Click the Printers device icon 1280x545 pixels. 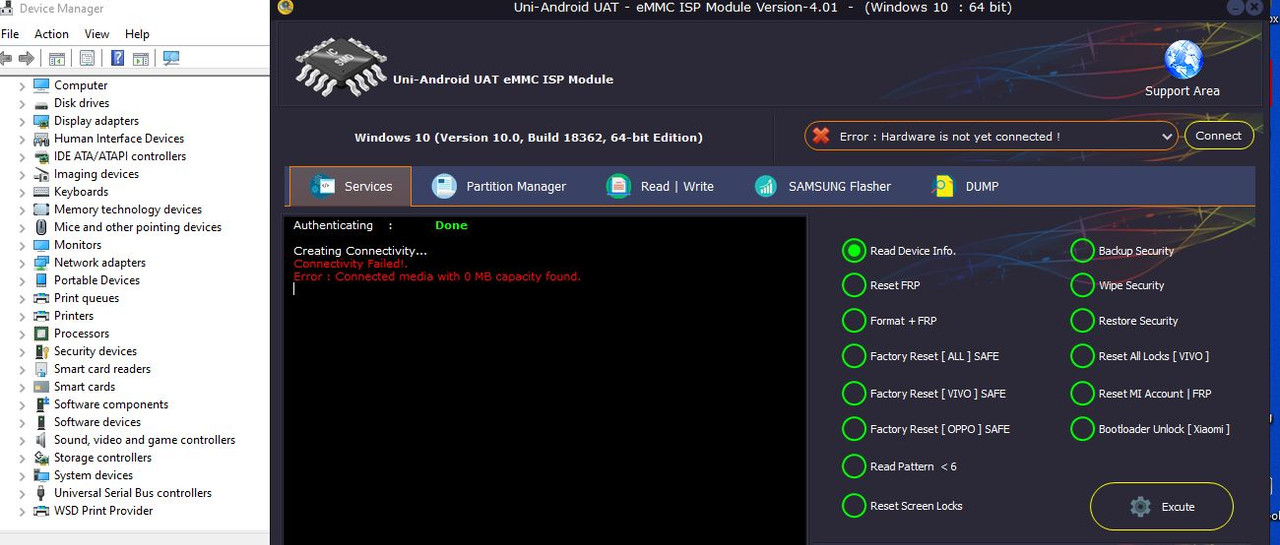[x=41, y=316]
